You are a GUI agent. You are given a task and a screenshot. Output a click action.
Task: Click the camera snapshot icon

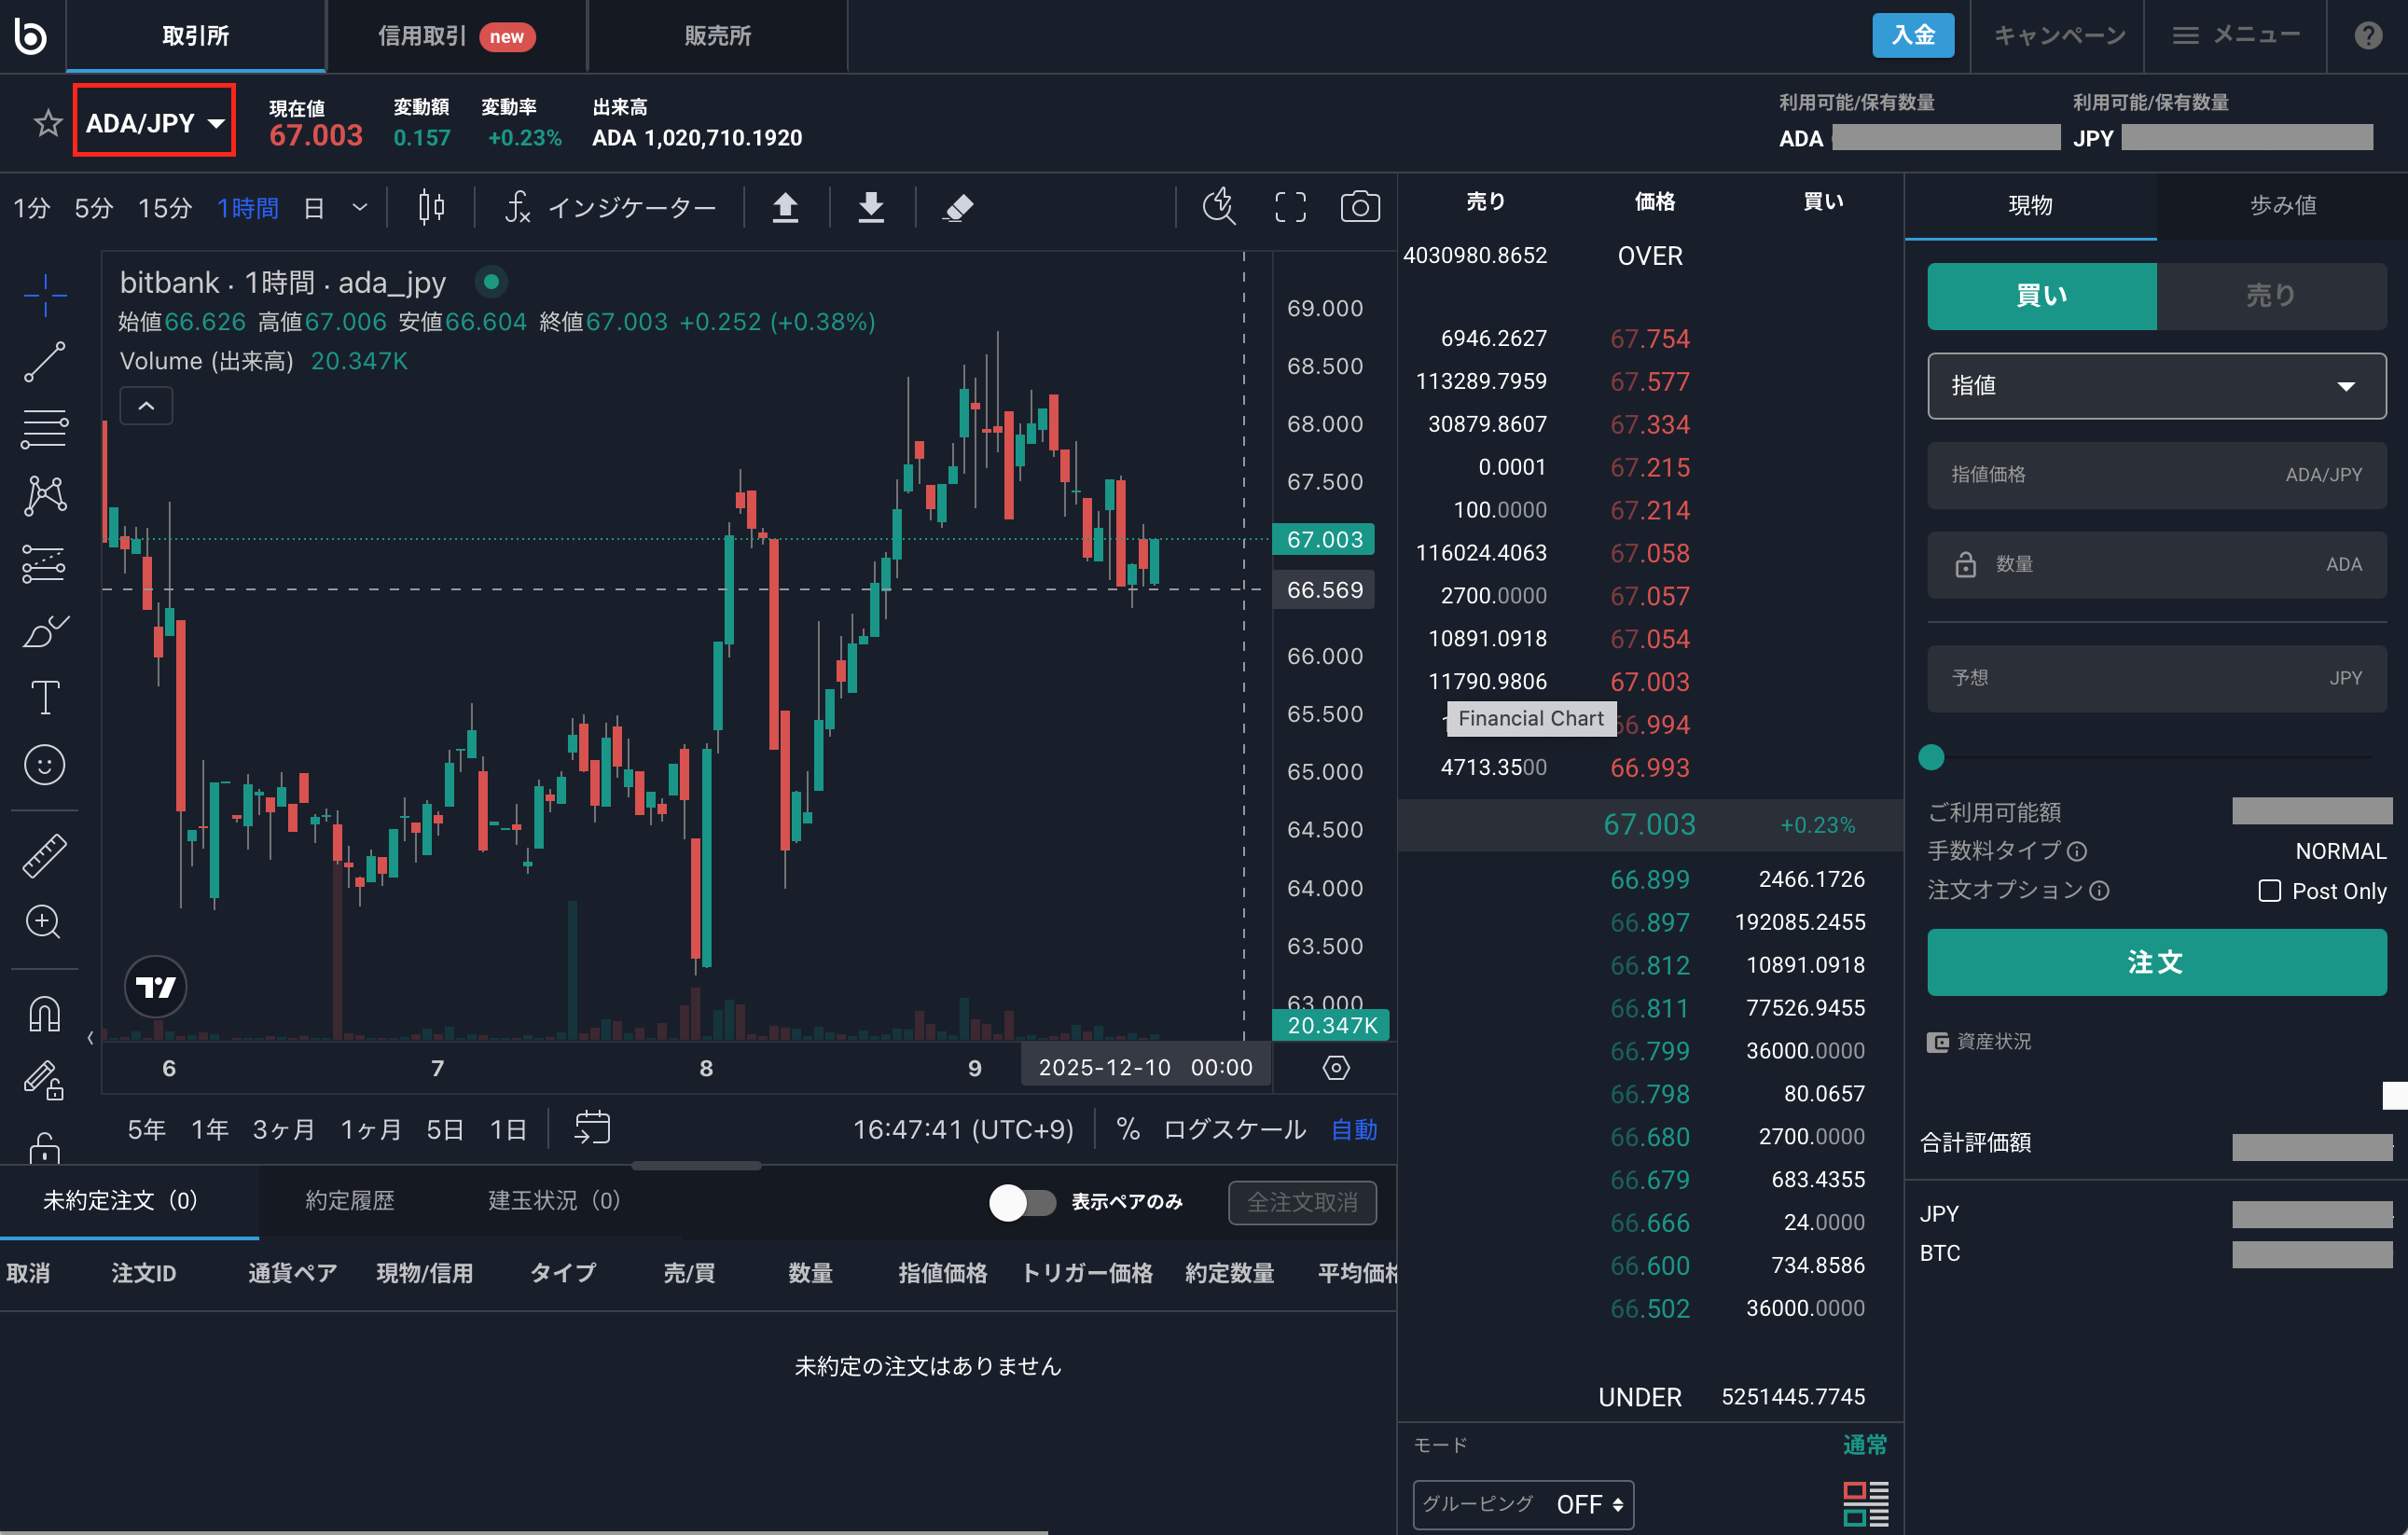tap(1359, 207)
